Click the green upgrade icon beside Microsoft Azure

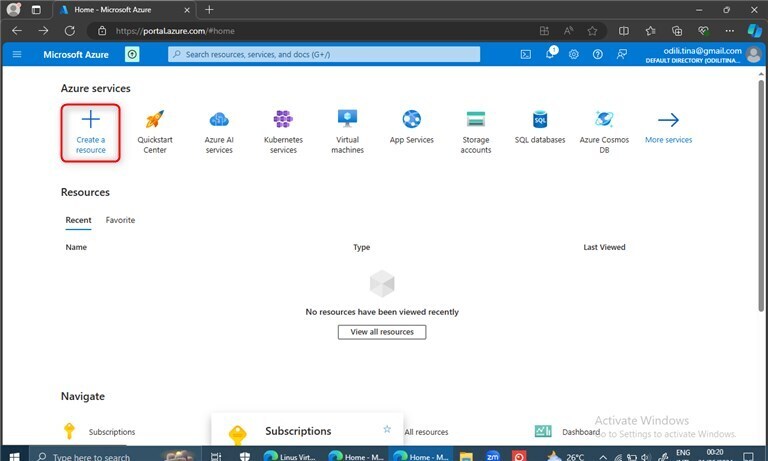pos(132,54)
